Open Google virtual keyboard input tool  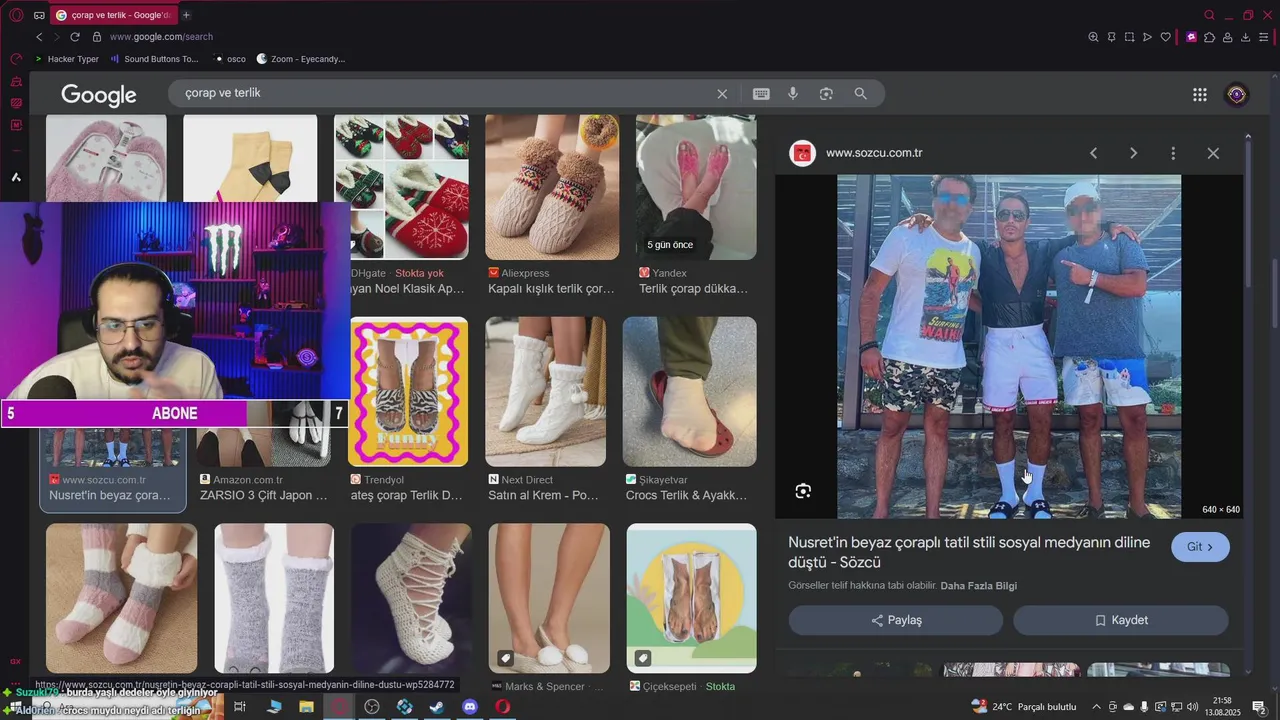pos(761,93)
